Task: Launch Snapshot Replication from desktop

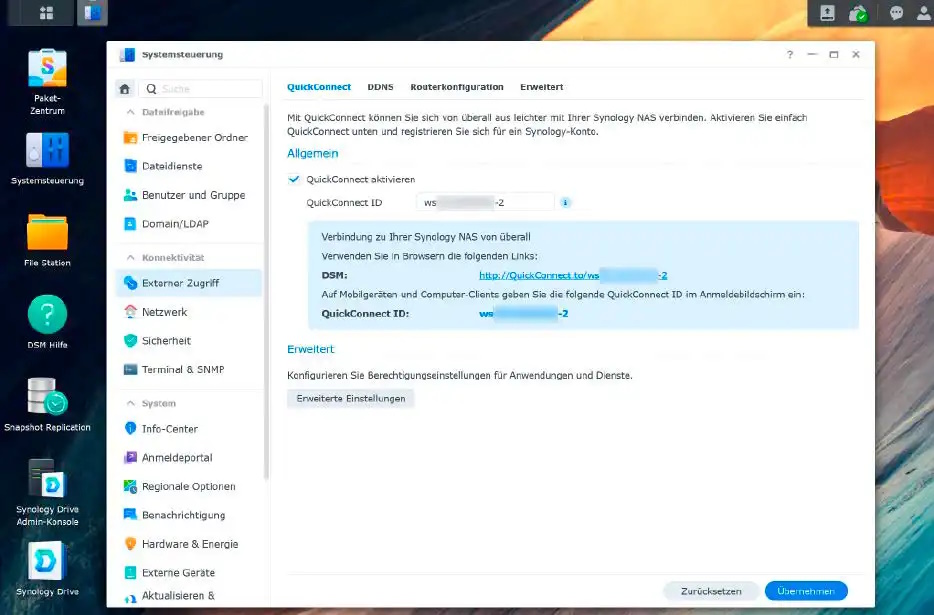Action: 47,396
